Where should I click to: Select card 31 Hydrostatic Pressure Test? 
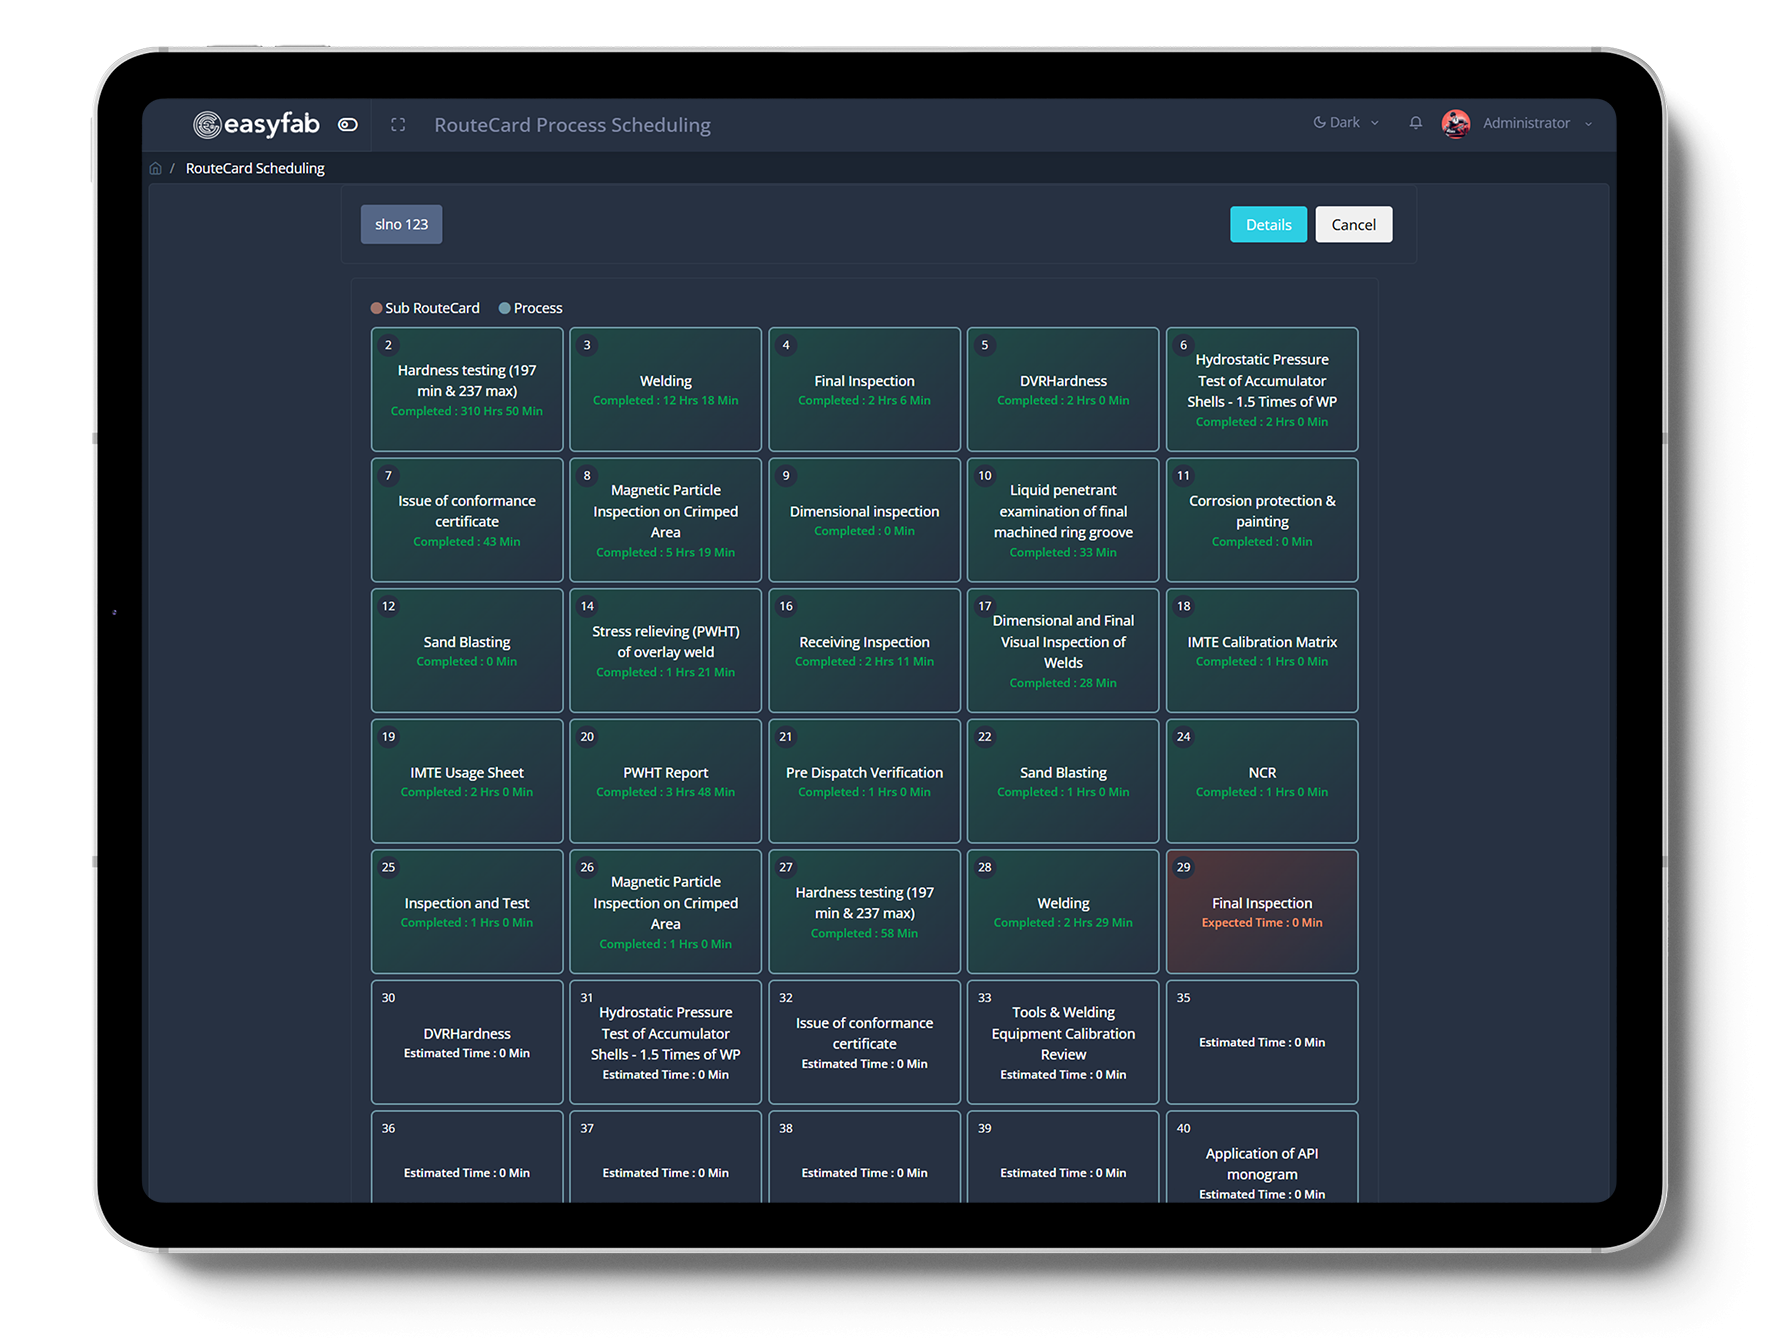click(665, 1042)
